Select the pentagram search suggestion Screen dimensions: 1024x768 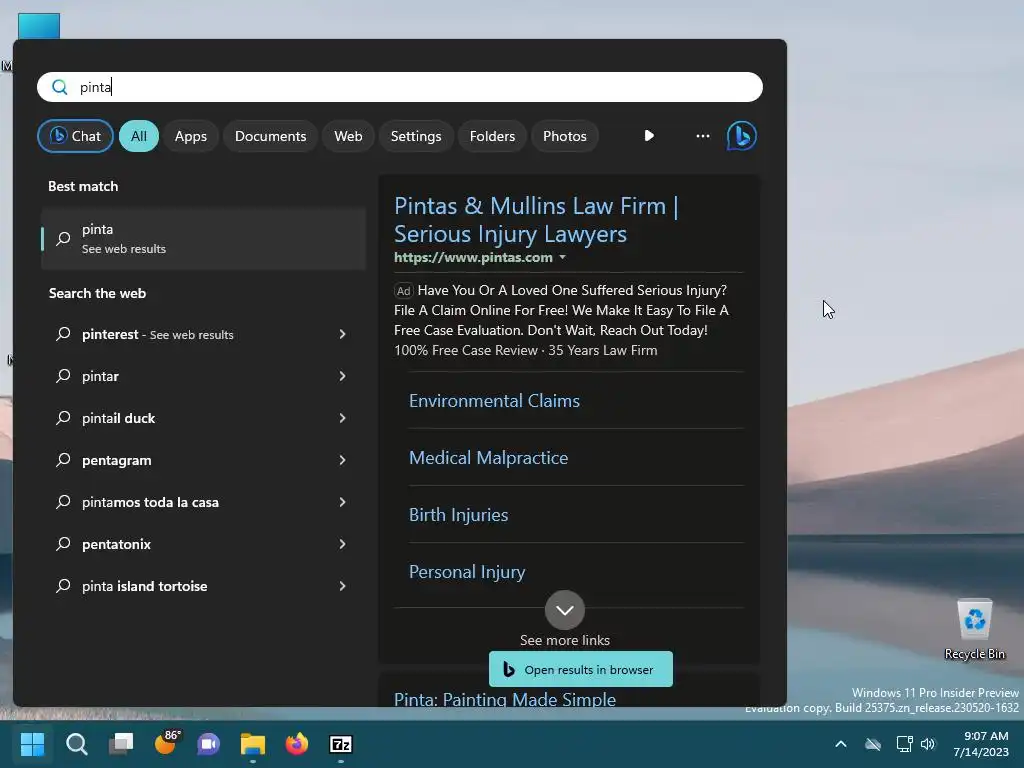(203, 460)
